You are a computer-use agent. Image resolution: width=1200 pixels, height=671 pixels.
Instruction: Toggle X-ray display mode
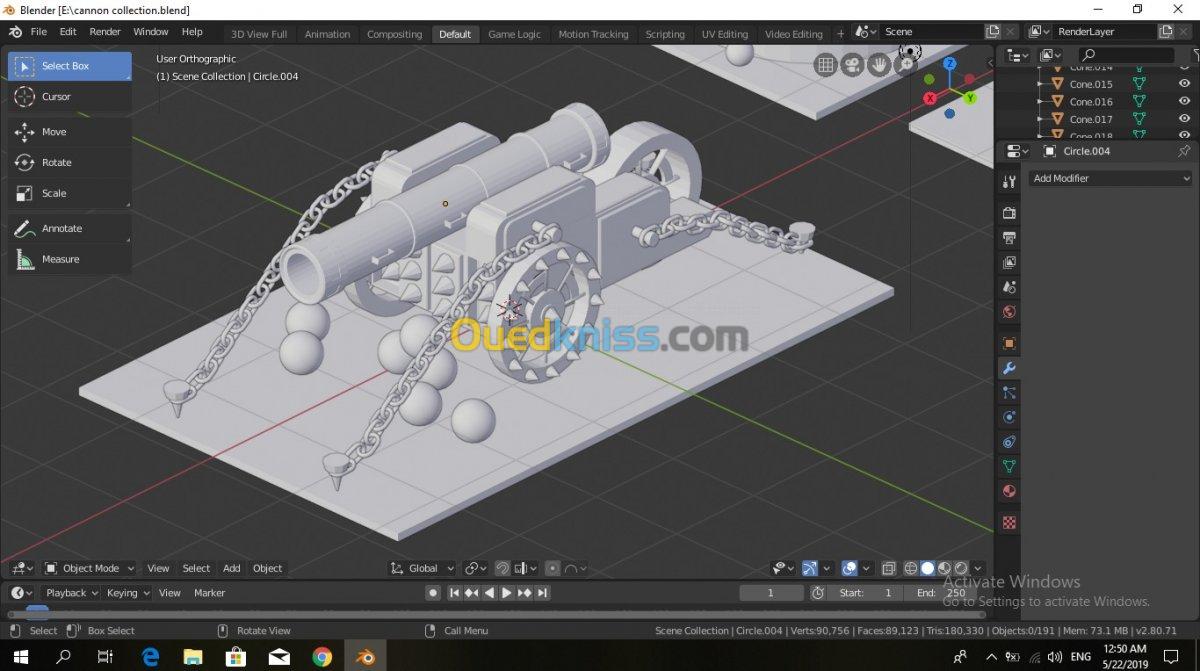tap(889, 569)
